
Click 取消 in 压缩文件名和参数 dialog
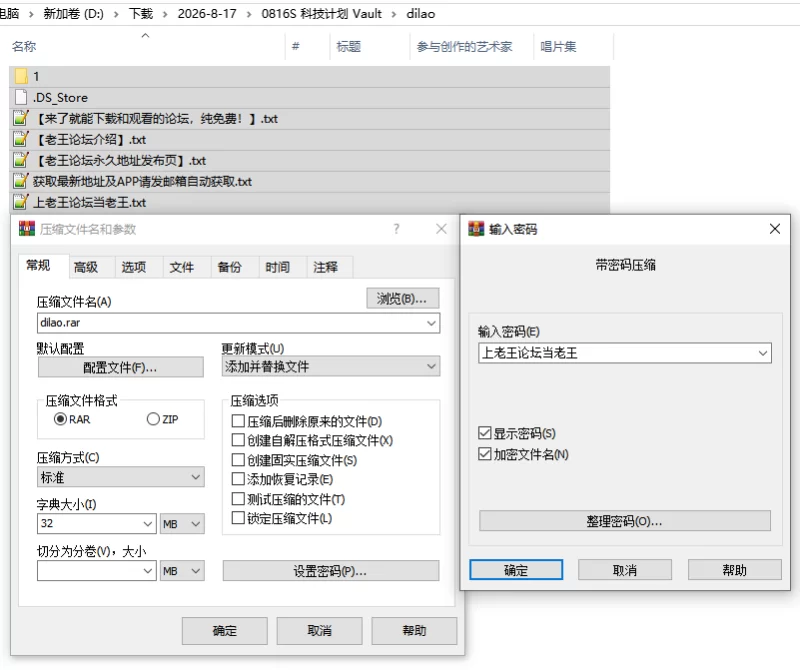pos(319,631)
